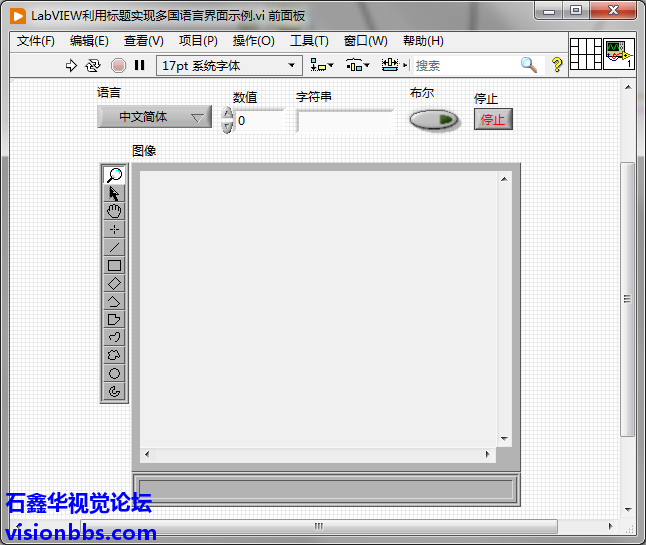Click the image display left scroll arrow
Viewport: 646px width, 545px height.
point(147,454)
